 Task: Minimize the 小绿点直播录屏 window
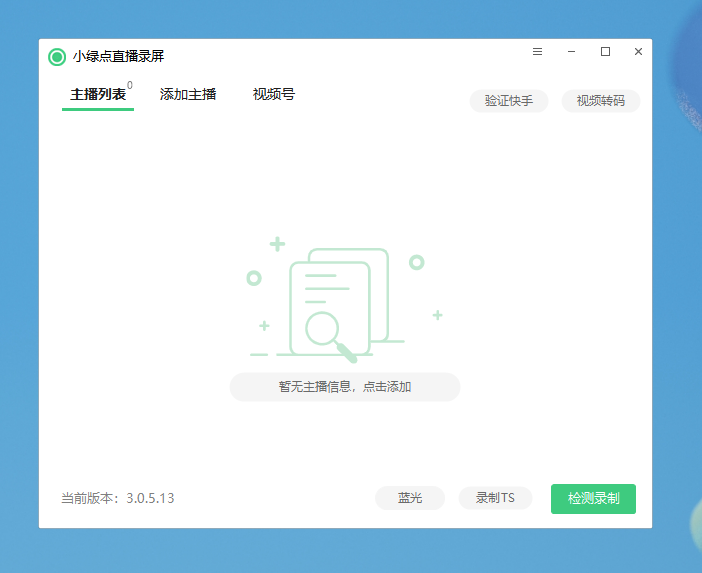(571, 52)
